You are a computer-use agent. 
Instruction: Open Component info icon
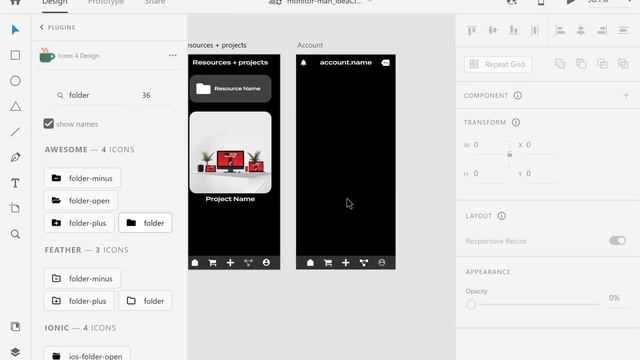518,96
